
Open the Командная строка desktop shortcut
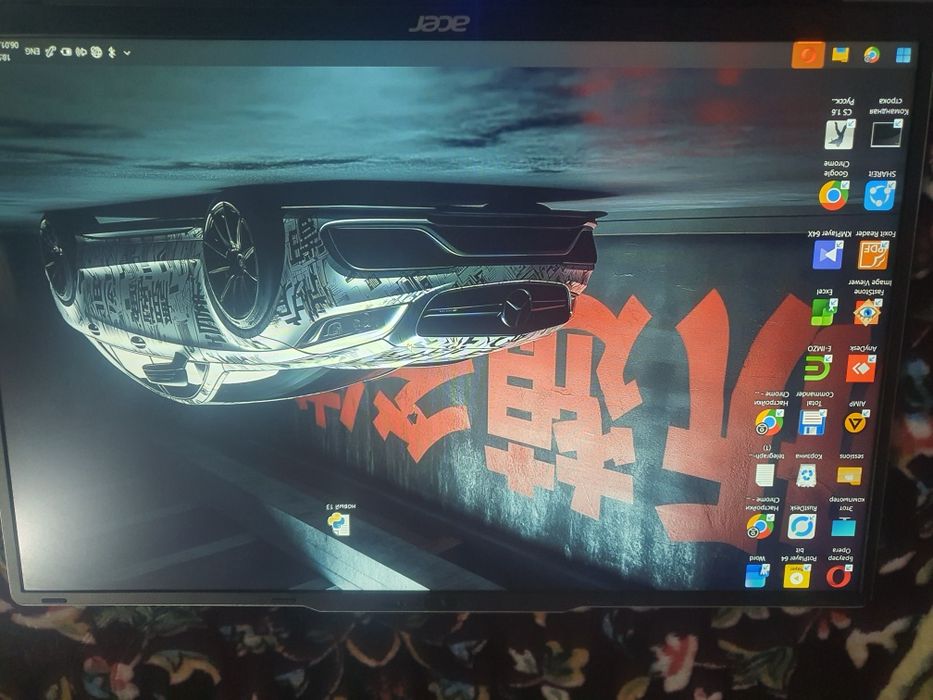click(x=887, y=134)
